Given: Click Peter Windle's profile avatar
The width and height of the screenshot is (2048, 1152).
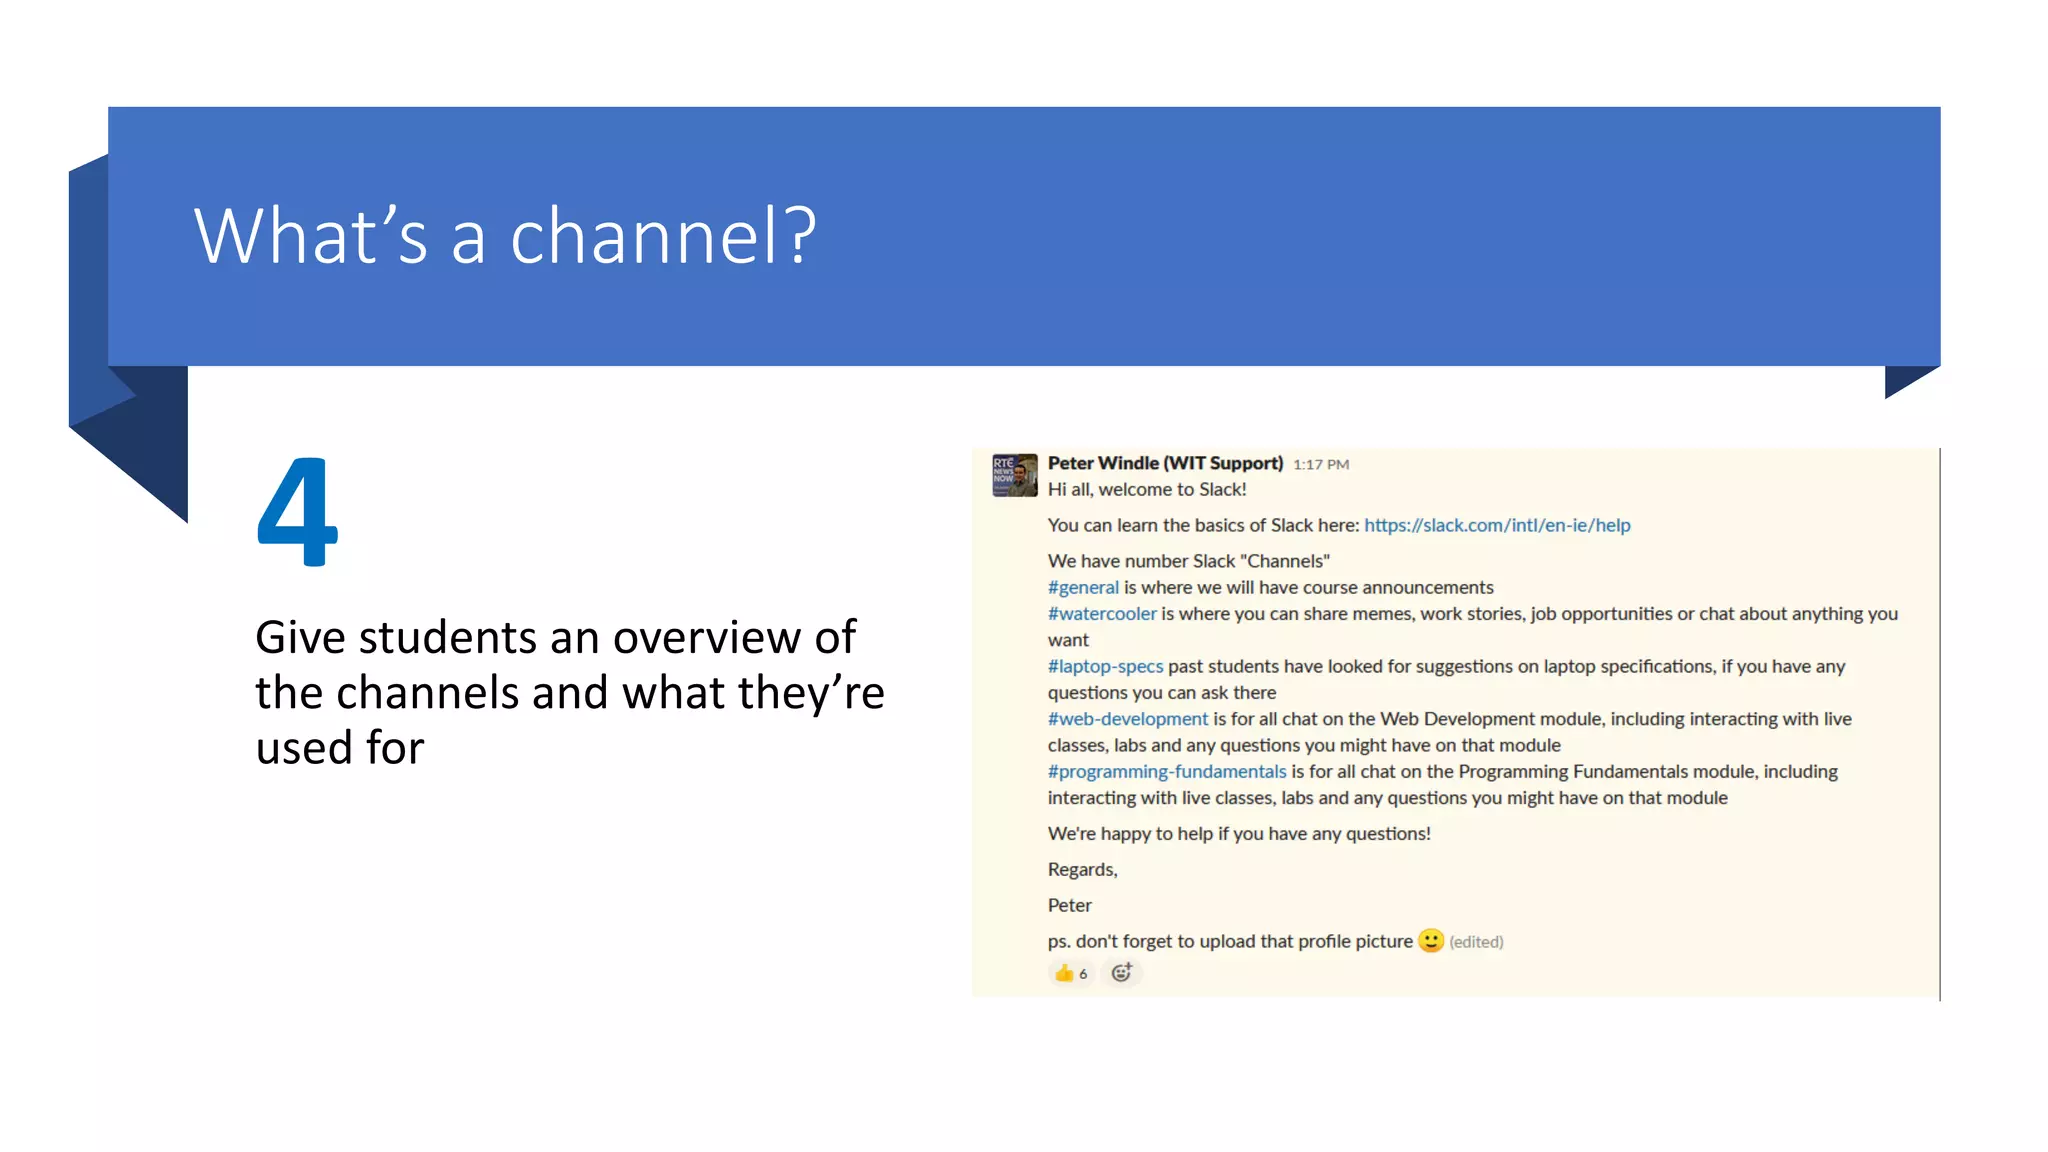Looking at the screenshot, I should (x=1014, y=475).
